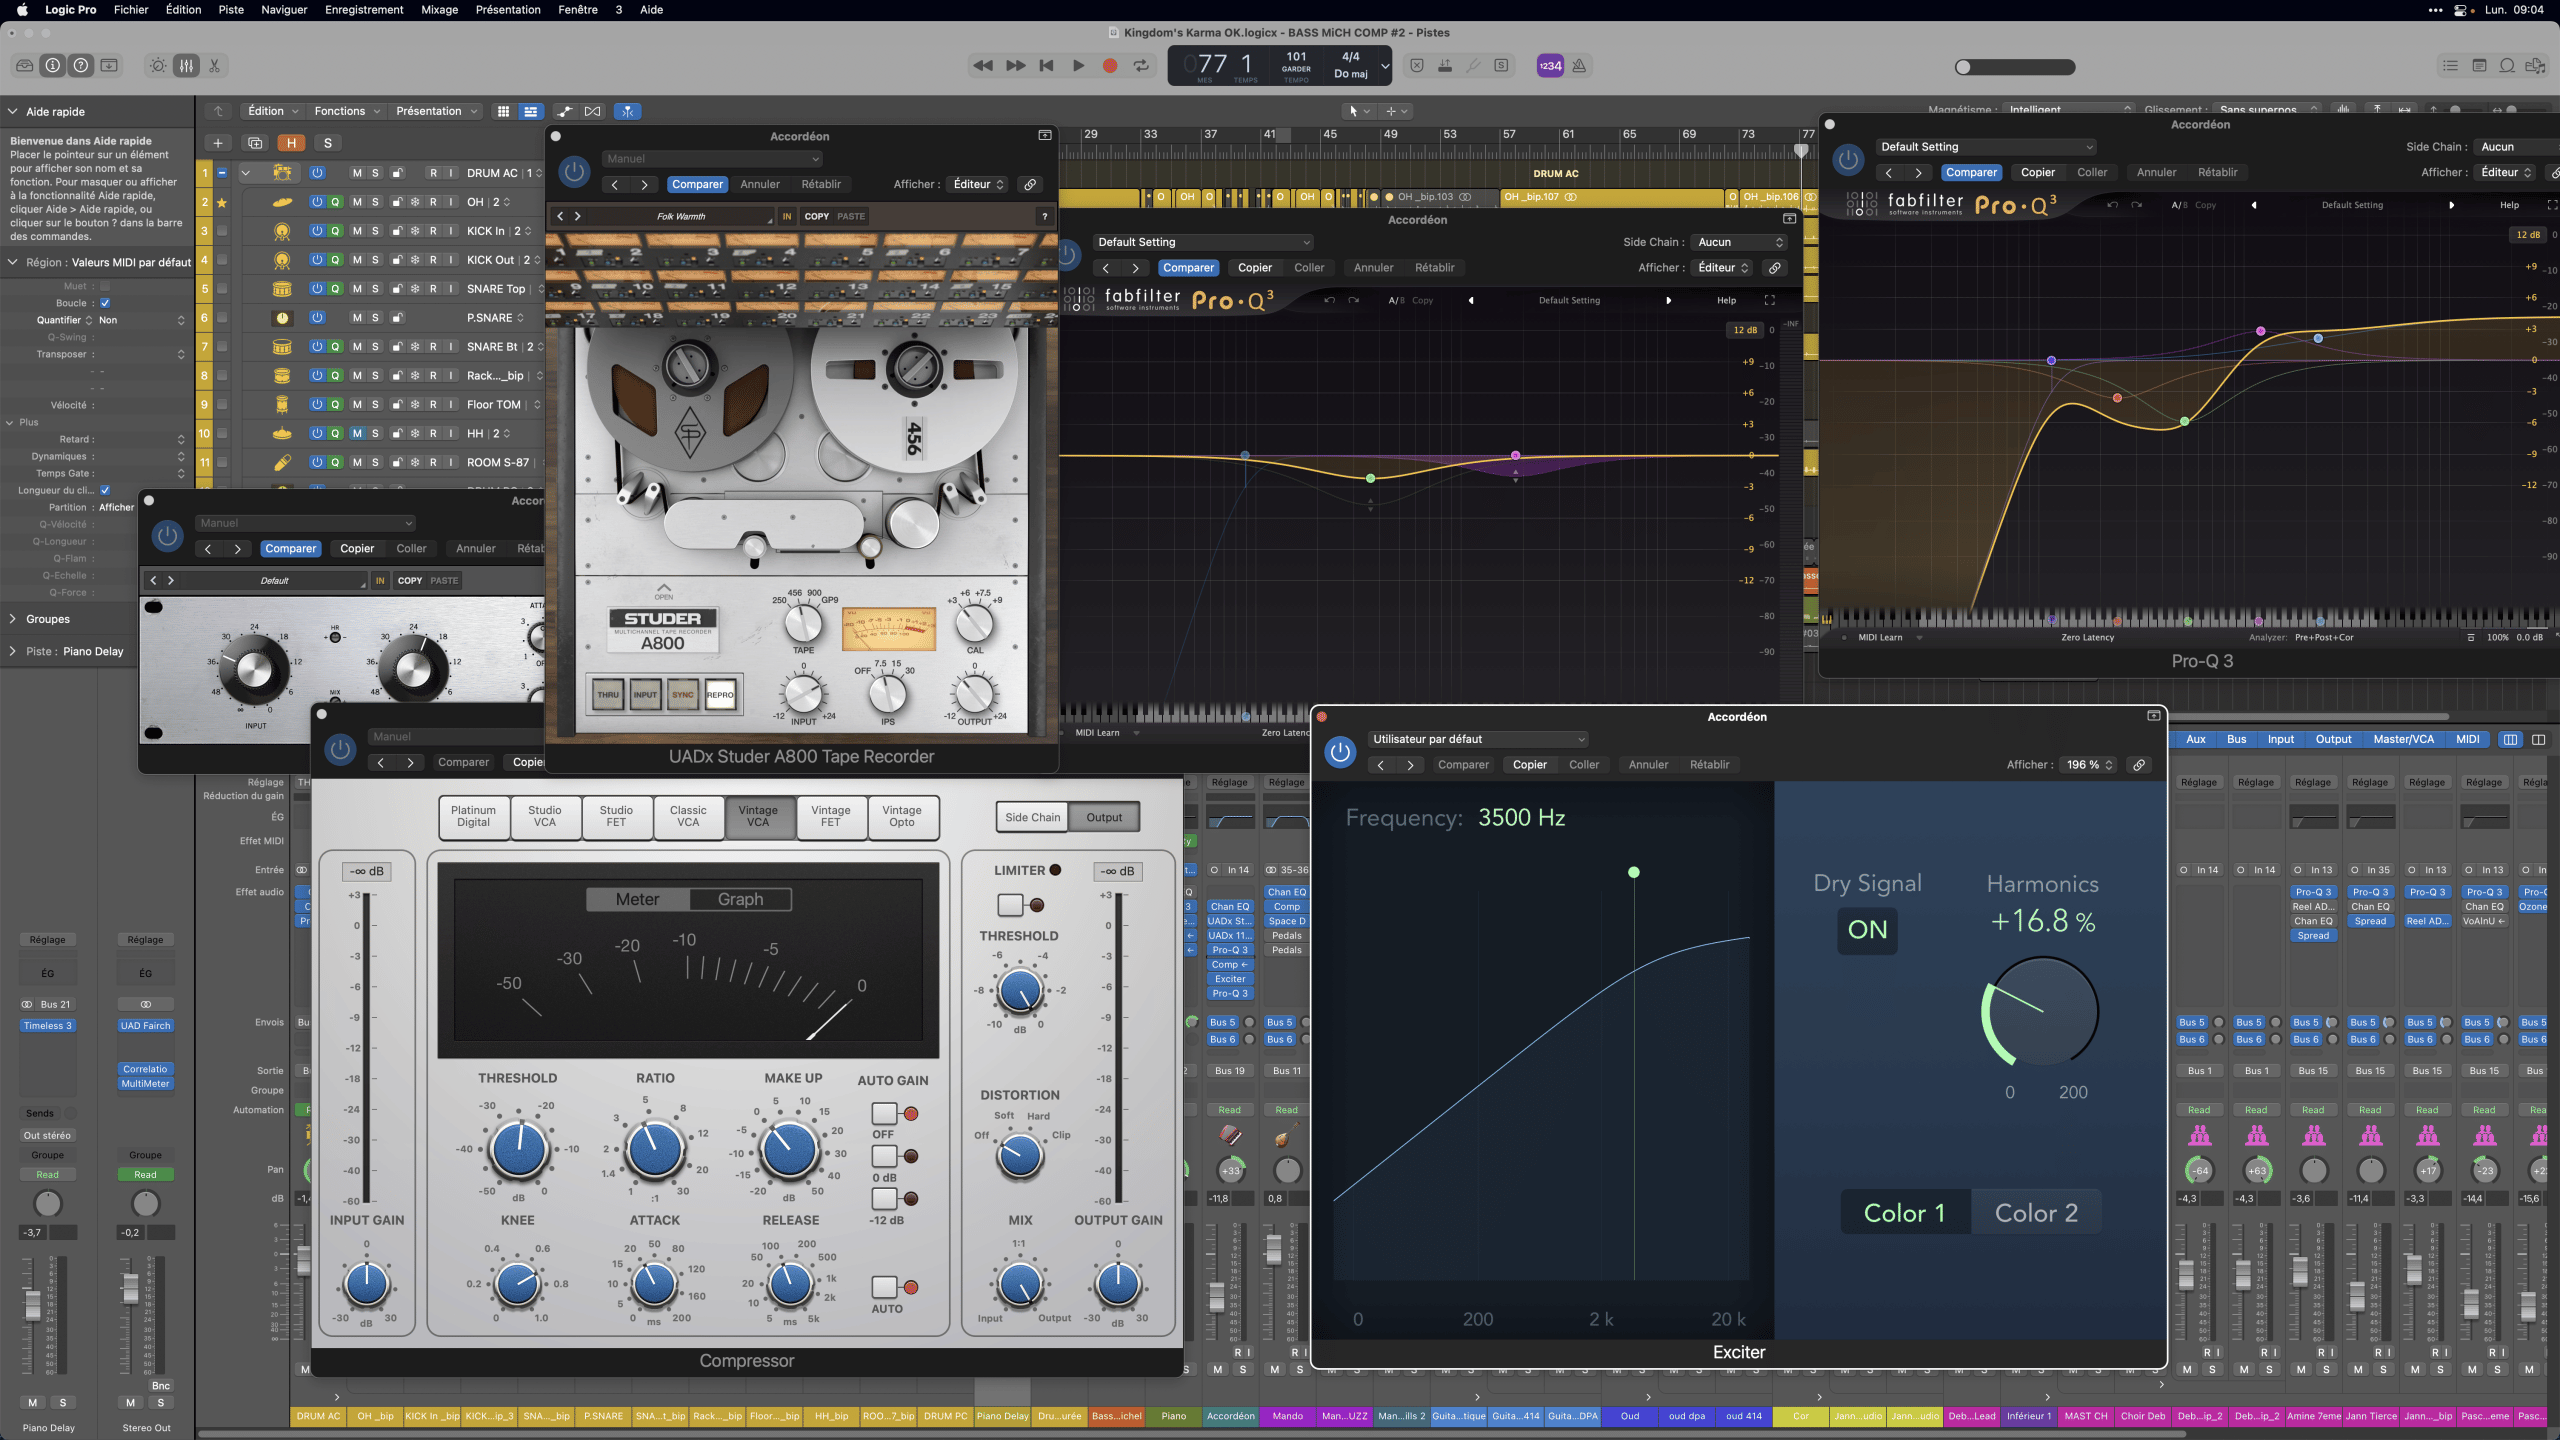Click the Exciter Harmonics knob
The image size is (2560, 1440).
click(x=2040, y=1012)
